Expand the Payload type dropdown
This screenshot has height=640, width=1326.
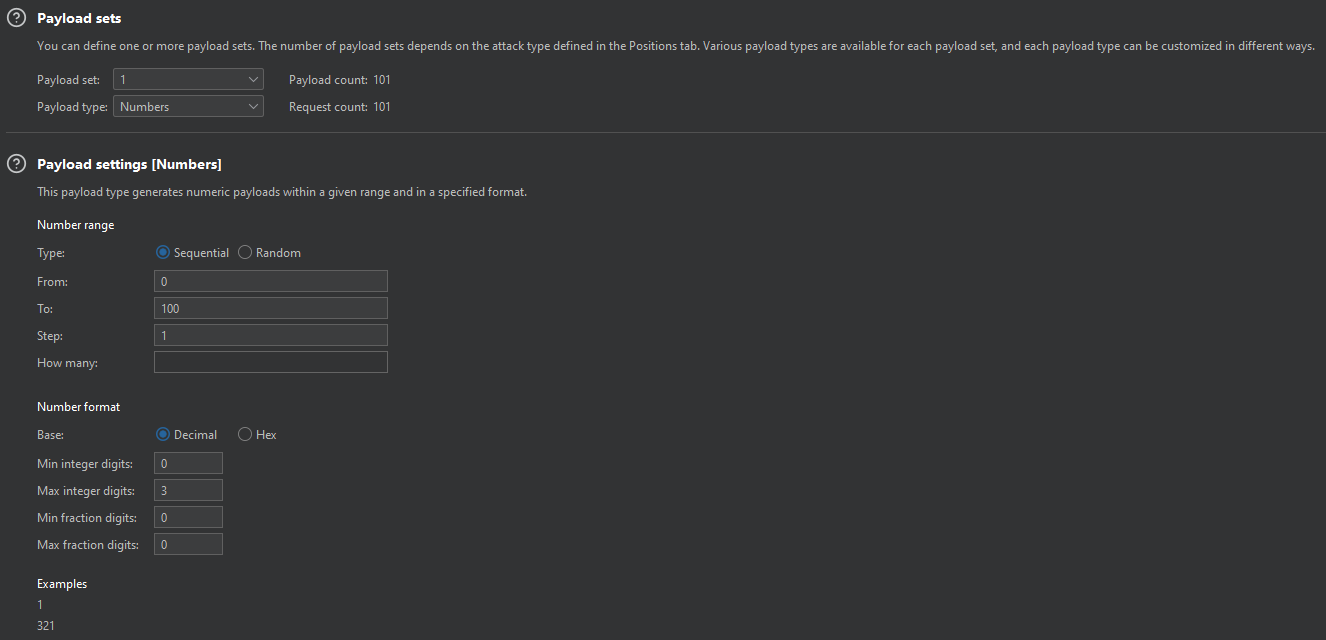[x=188, y=107]
